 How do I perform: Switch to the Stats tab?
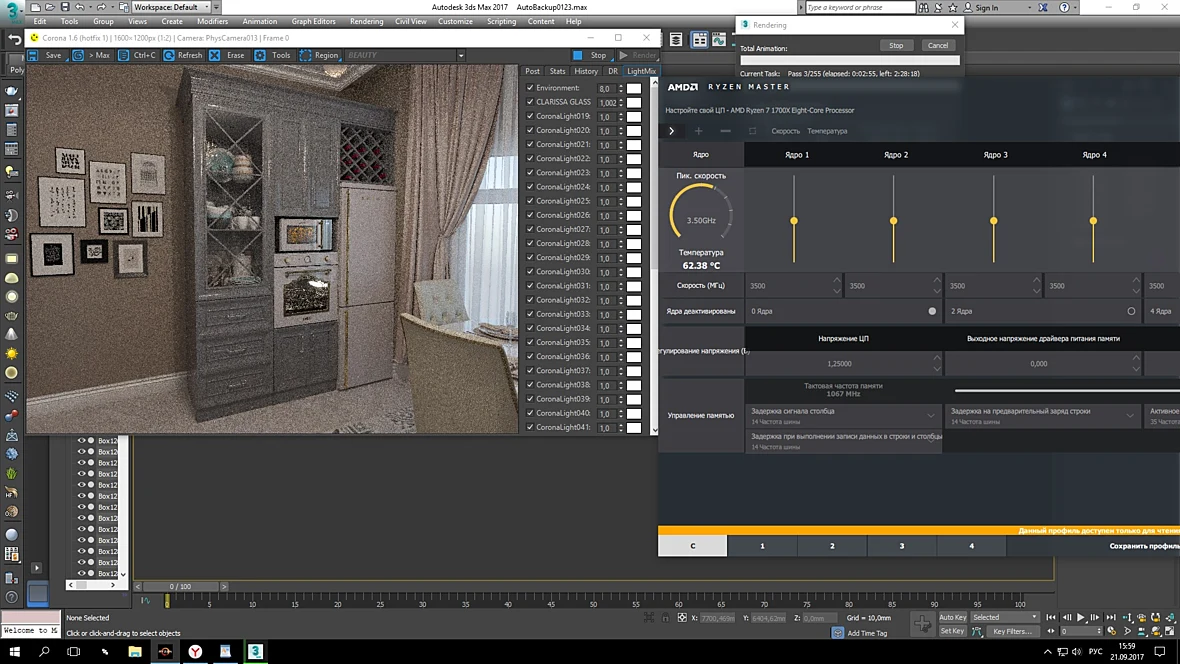pyautogui.click(x=557, y=72)
